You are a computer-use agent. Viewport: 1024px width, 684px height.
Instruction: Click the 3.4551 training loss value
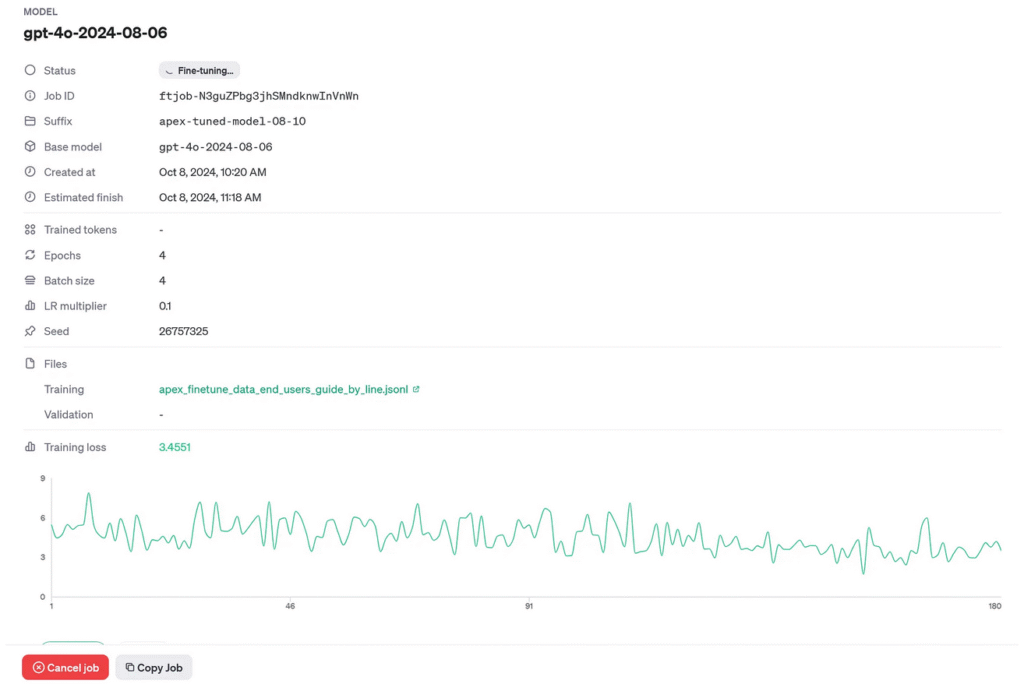[x=174, y=447]
